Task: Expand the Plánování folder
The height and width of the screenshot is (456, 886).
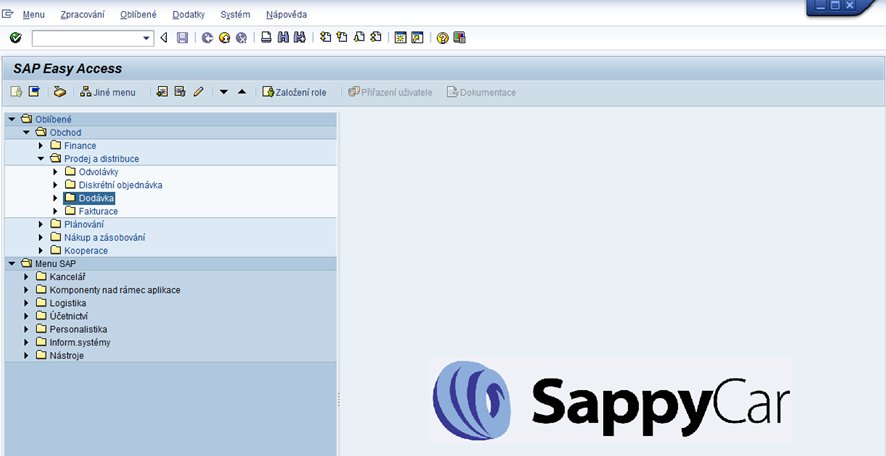Action: click(x=41, y=224)
